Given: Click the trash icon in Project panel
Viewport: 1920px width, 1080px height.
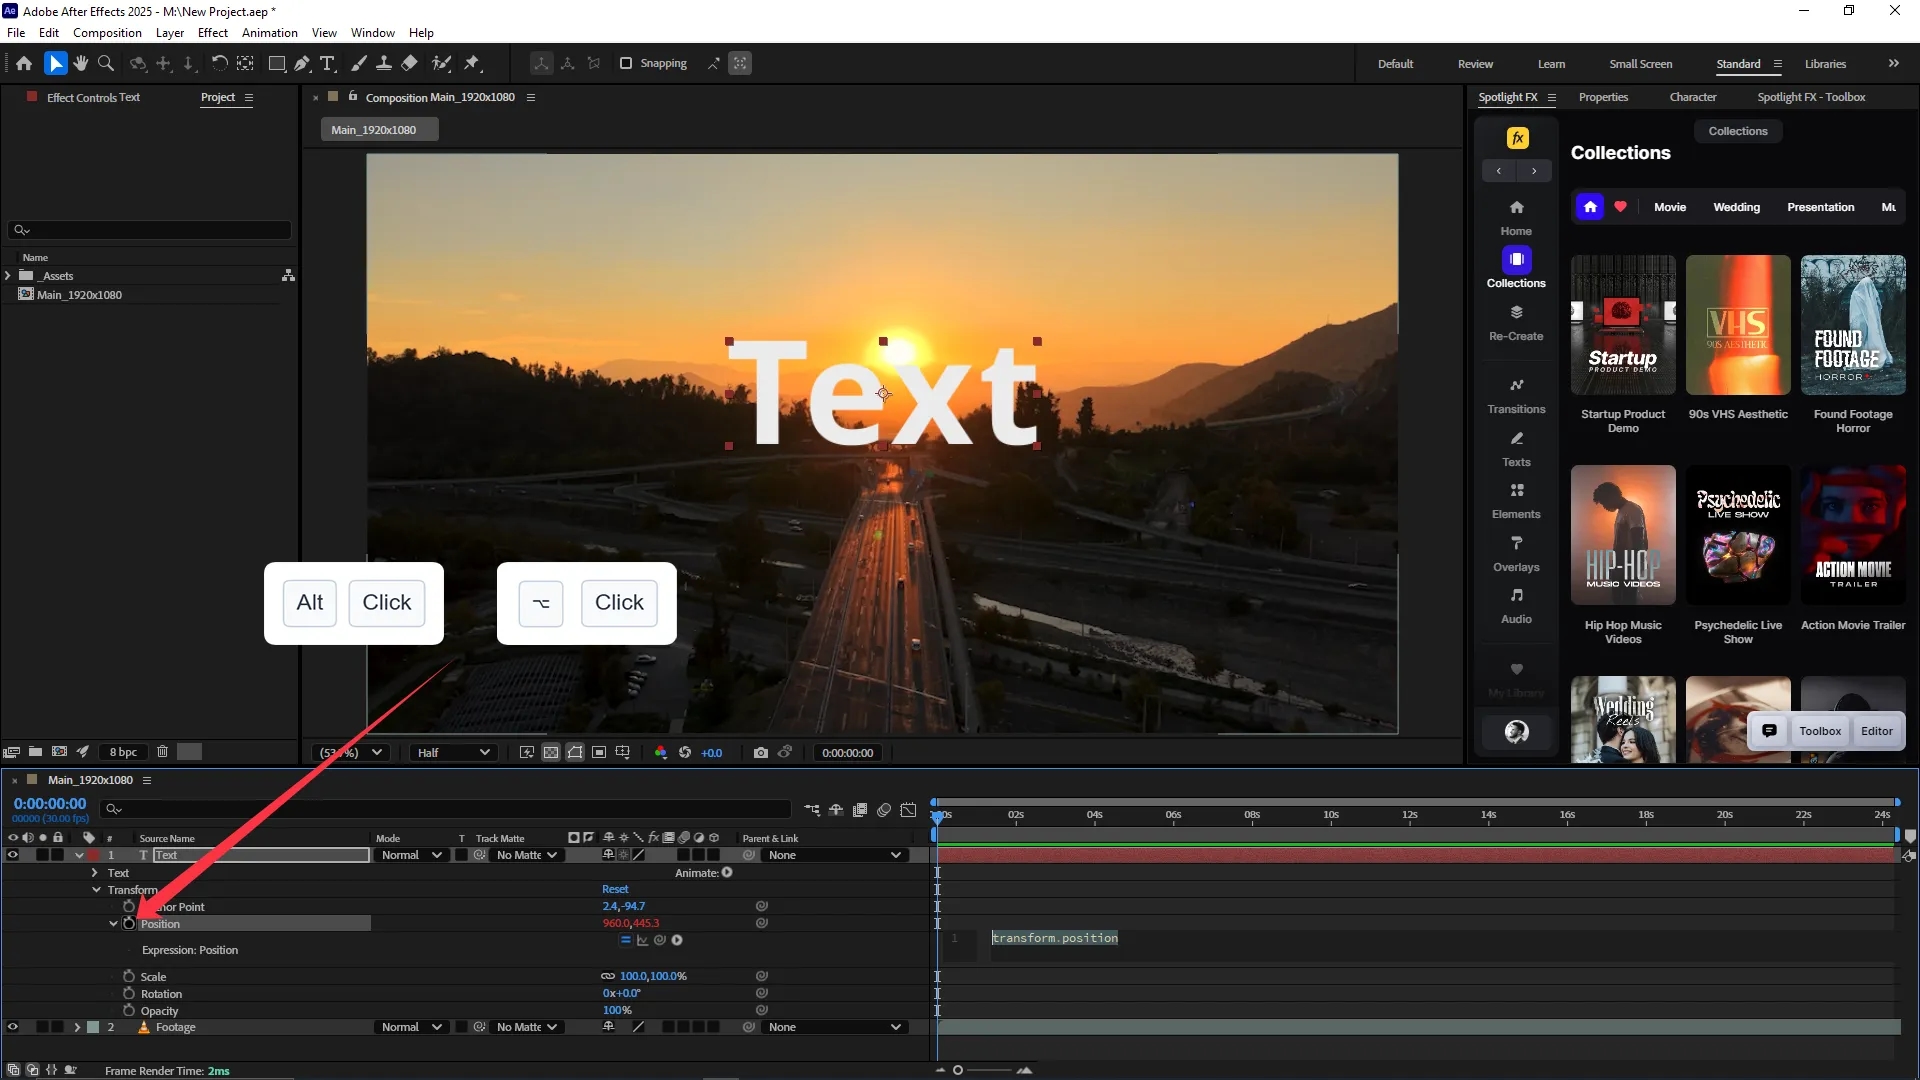Looking at the screenshot, I should (x=162, y=751).
